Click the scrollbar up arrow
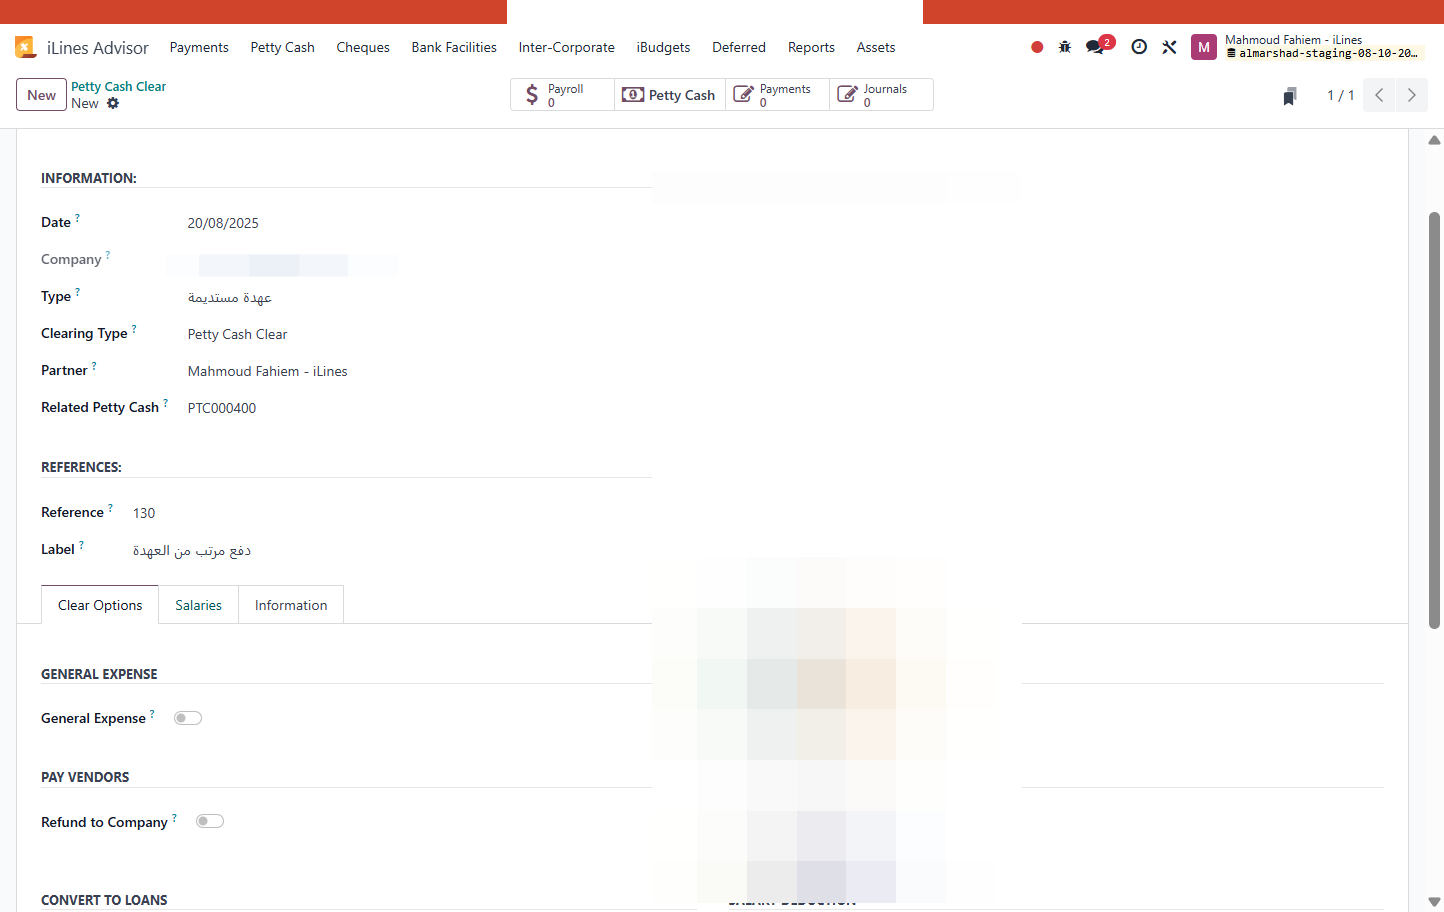The height and width of the screenshot is (912, 1444). click(x=1434, y=141)
